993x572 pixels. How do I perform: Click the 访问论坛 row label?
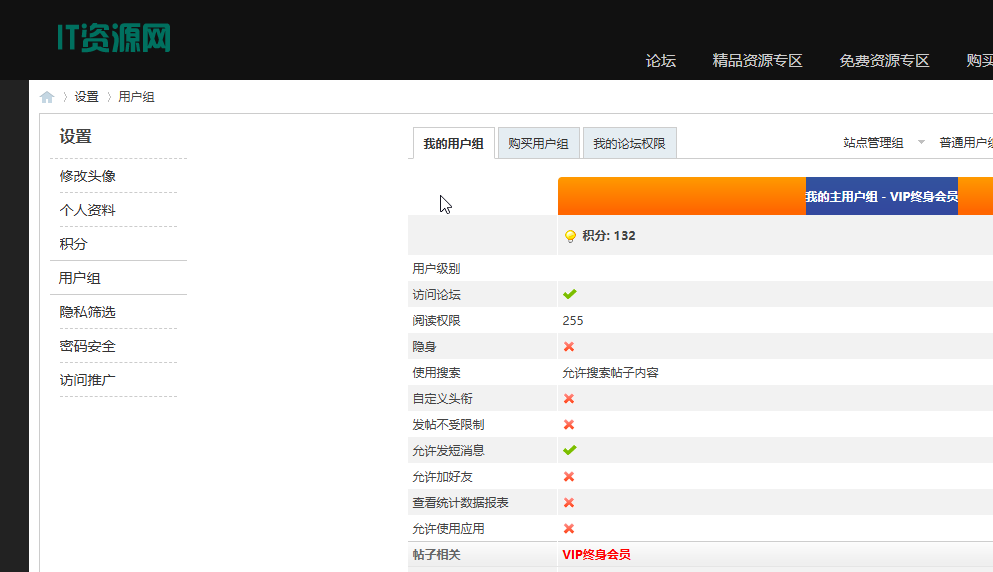click(x=436, y=295)
